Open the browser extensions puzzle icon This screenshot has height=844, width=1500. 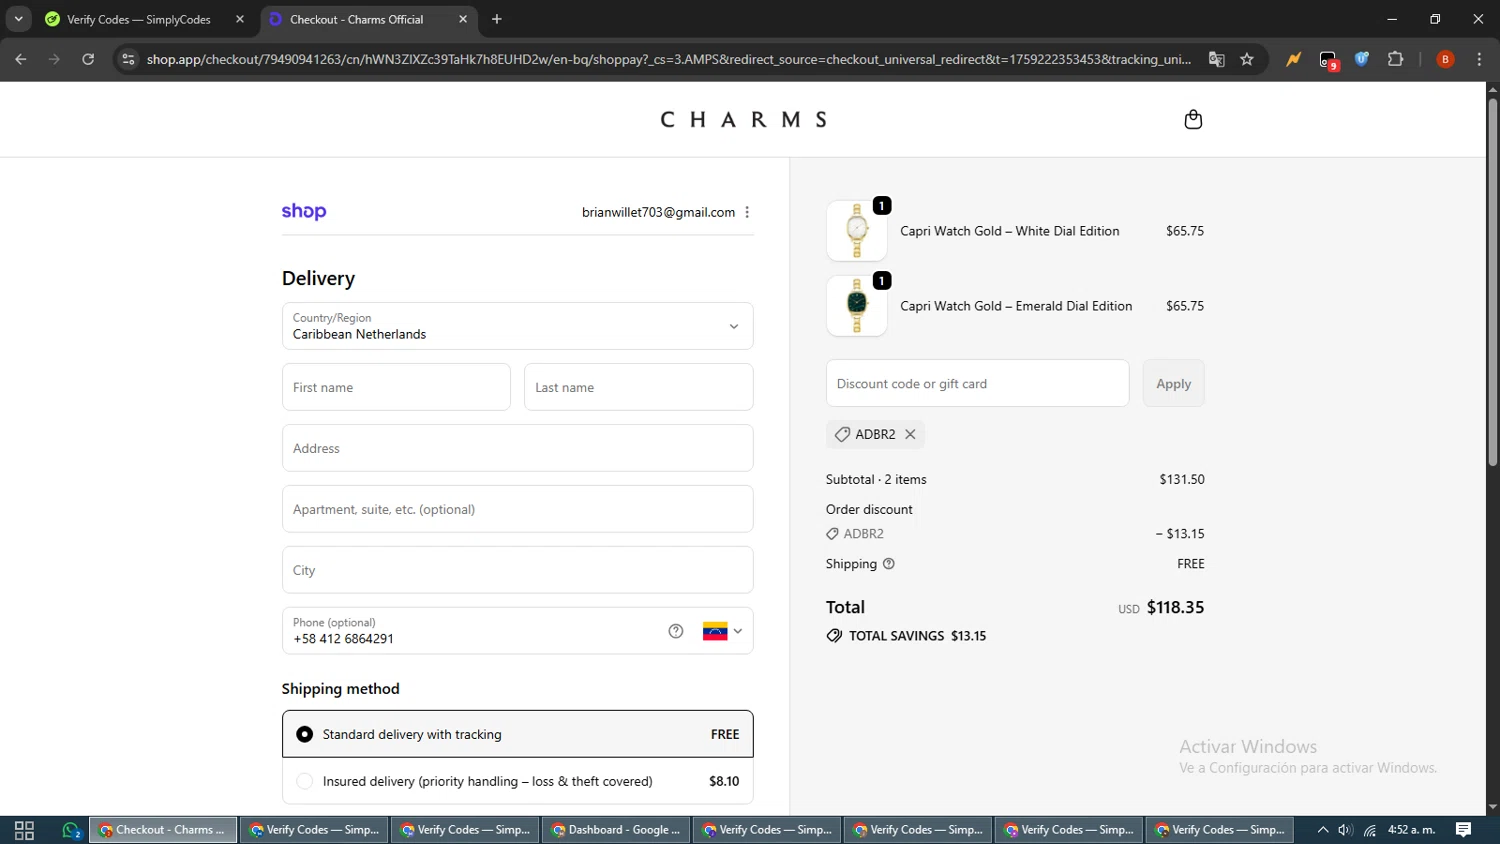click(1396, 59)
